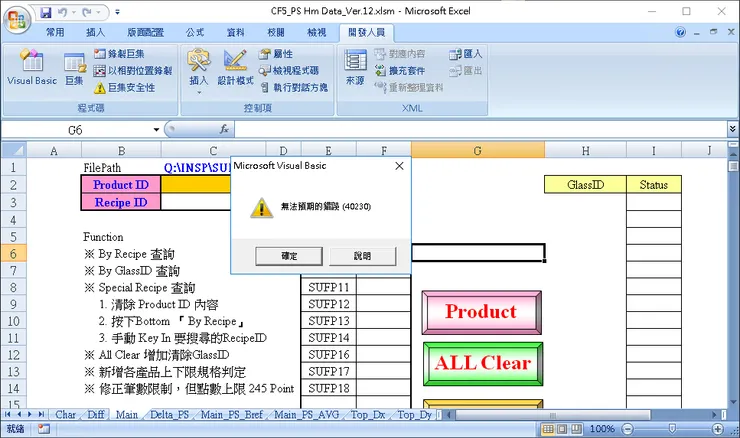Switch to the 資料 ribbon tab
The height and width of the screenshot is (438, 740).
click(x=235, y=32)
